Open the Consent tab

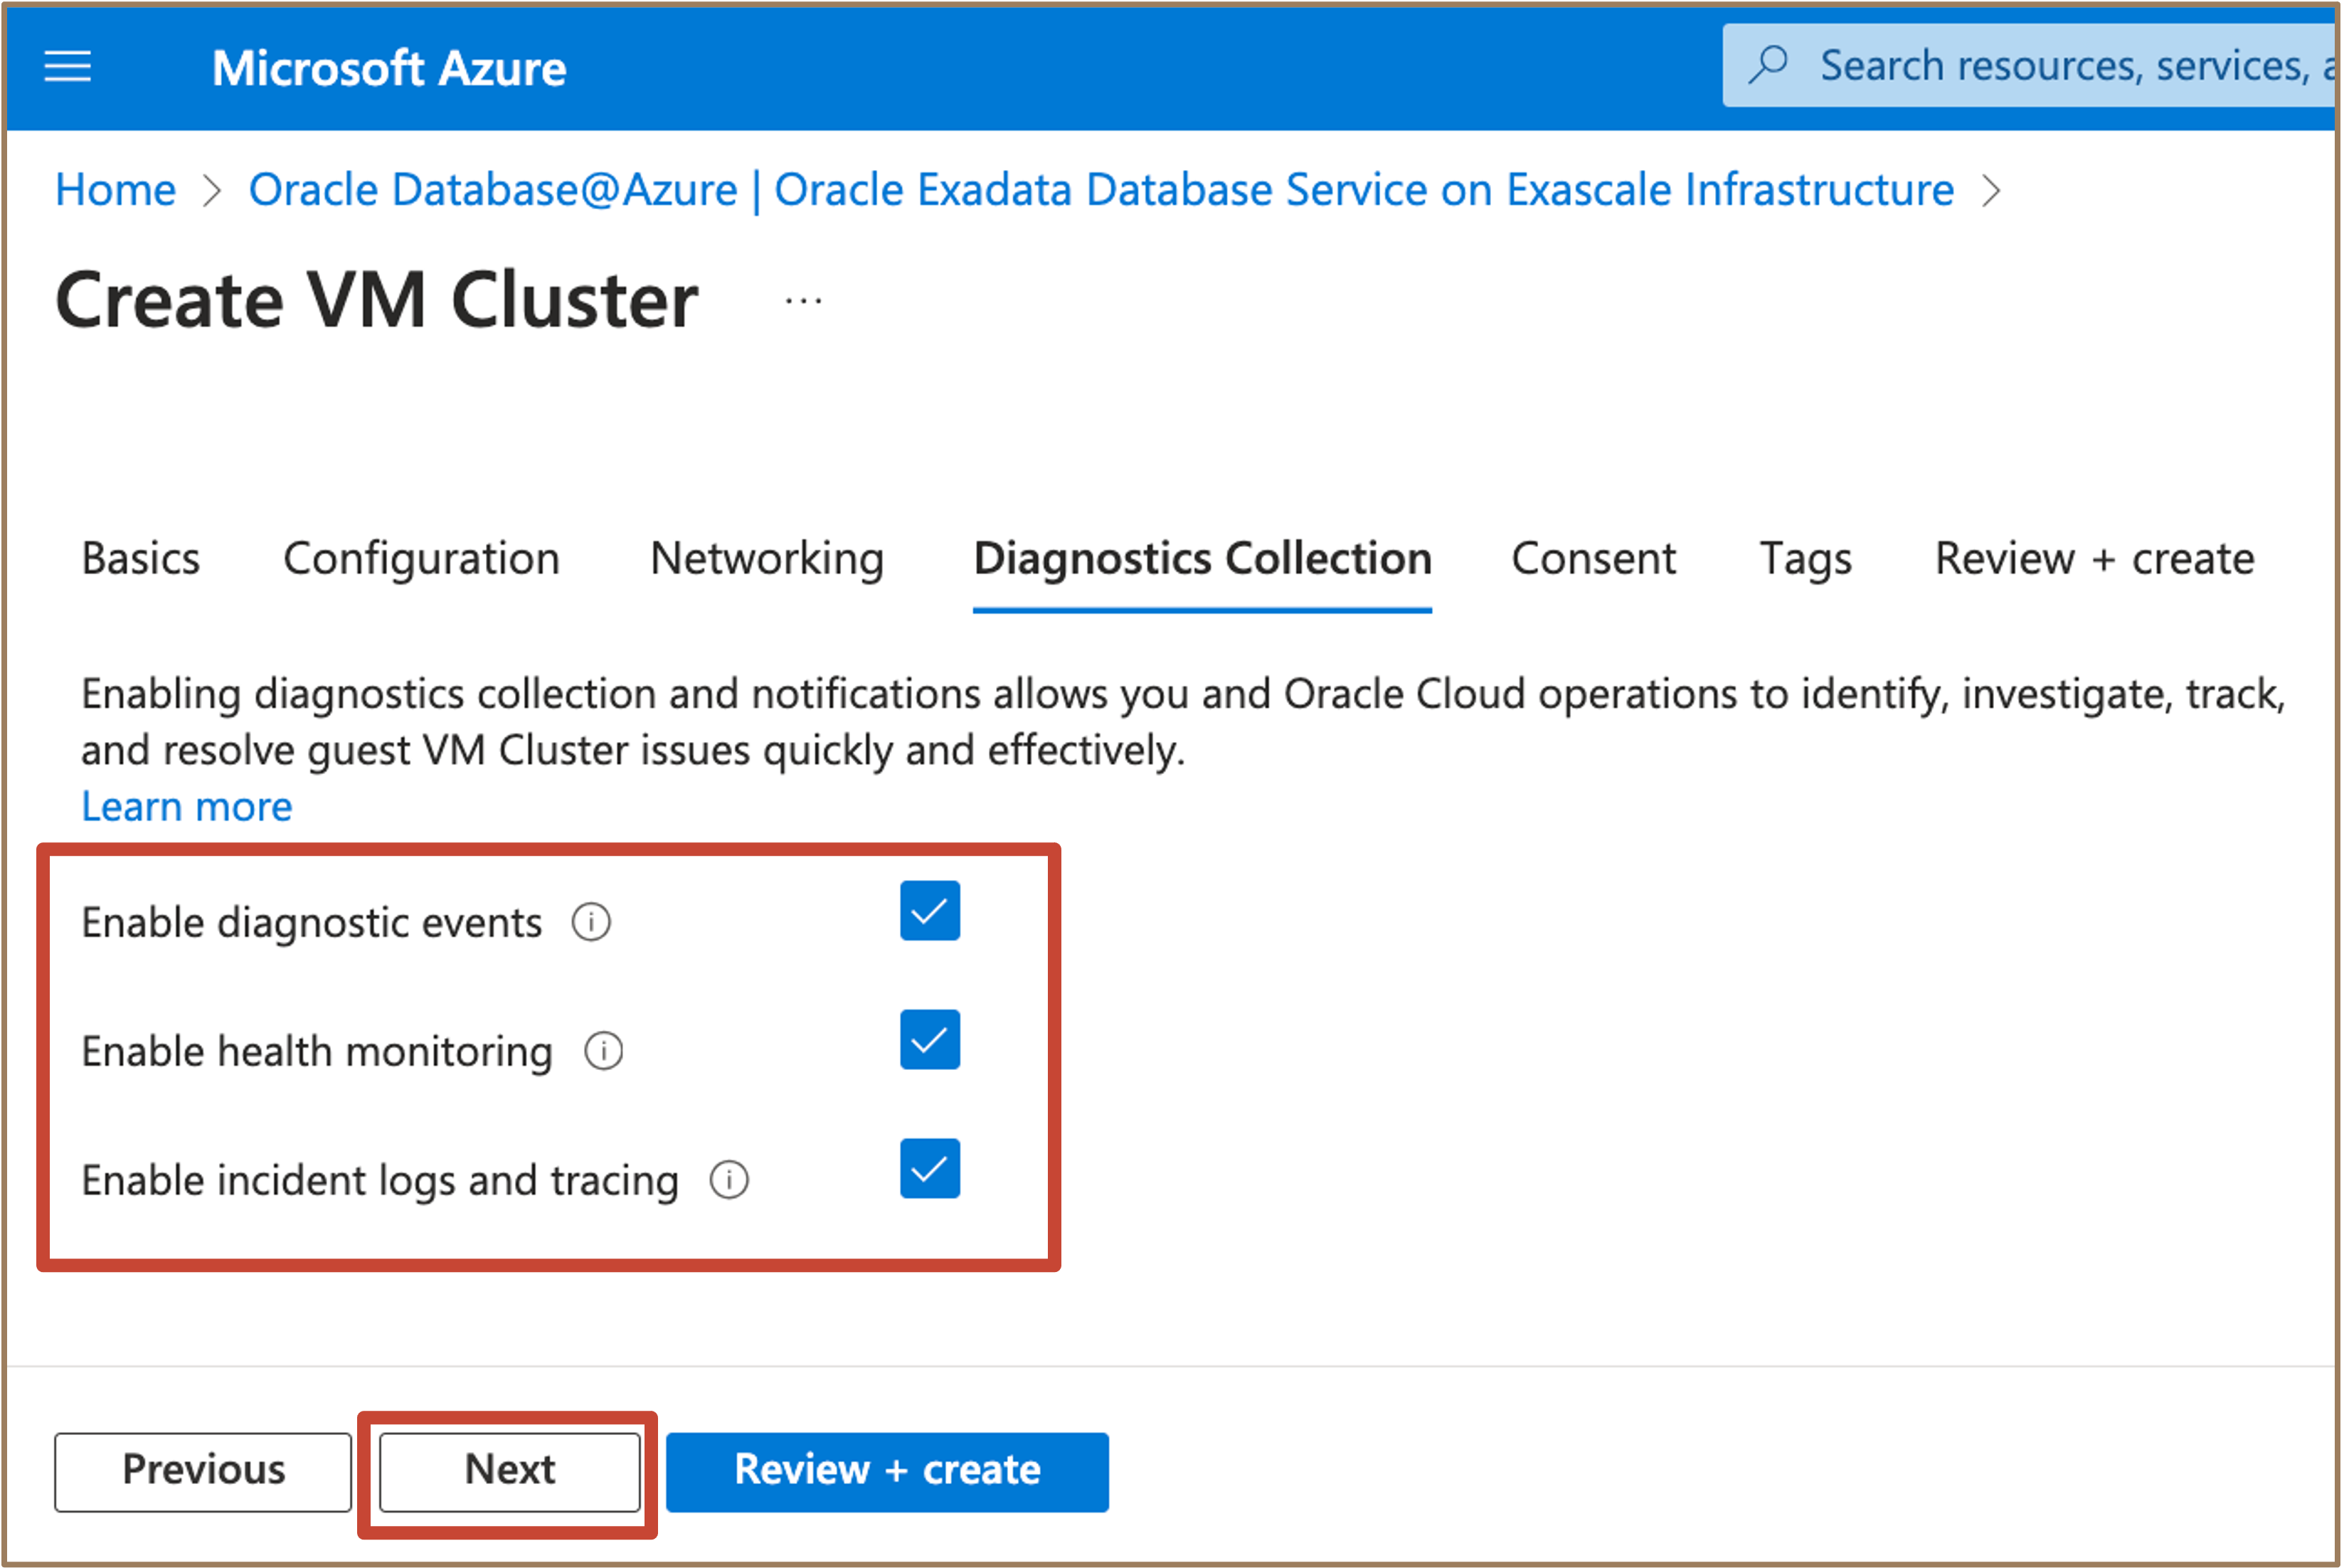[1593, 558]
